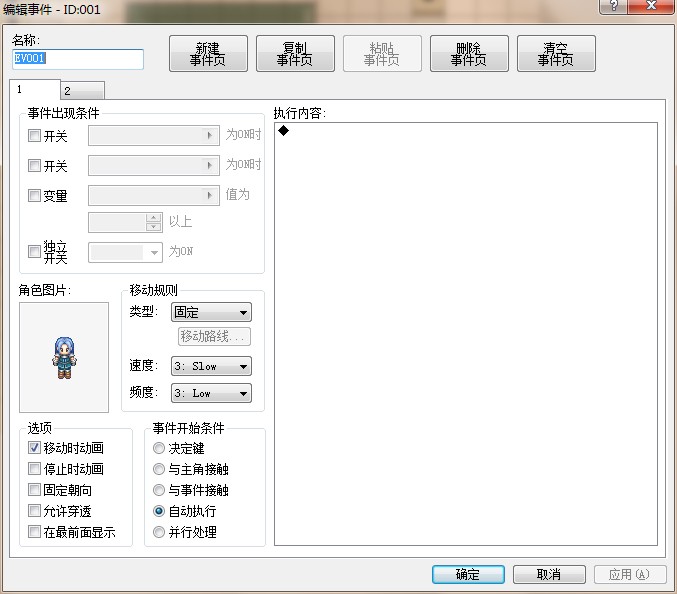Open the 独立开关 selection dropdown
677x594 pixels.
pos(125,252)
